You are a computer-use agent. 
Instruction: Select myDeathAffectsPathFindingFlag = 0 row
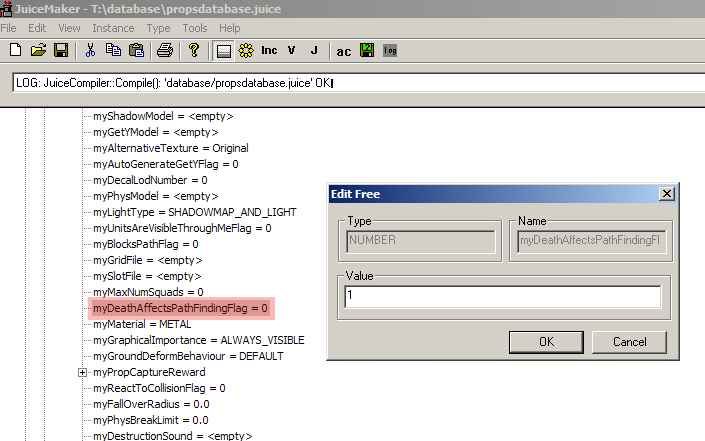pyautogui.click(x=180, y=308)
